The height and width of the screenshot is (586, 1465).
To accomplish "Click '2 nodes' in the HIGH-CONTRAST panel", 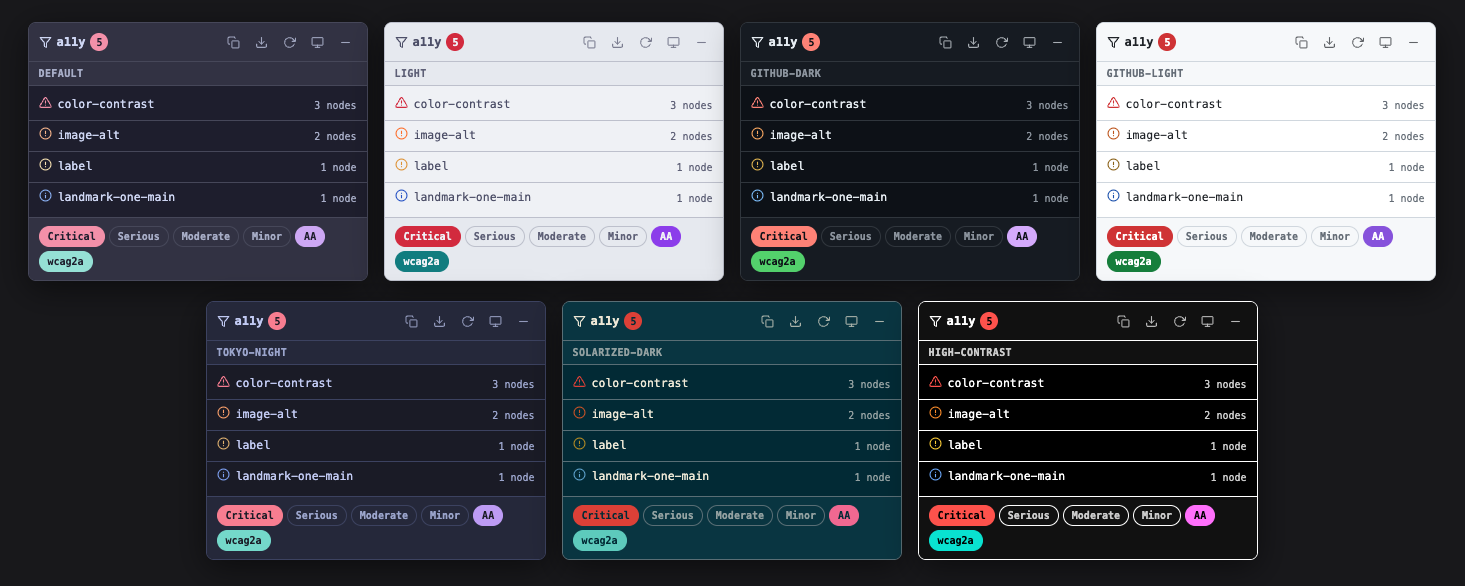I will (1225, 415).
